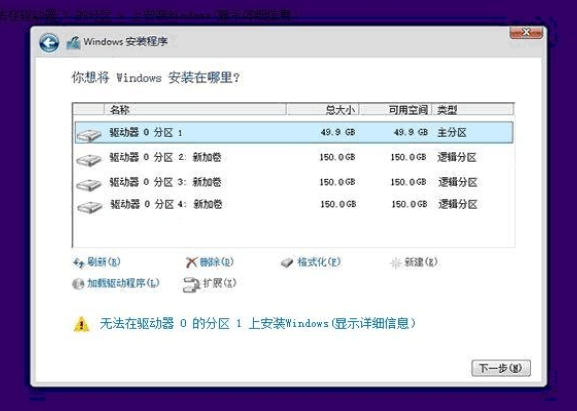This screenshot has height=411, width=577.
Task: Click the 主分区 type cell
Action: click(452, 132)
